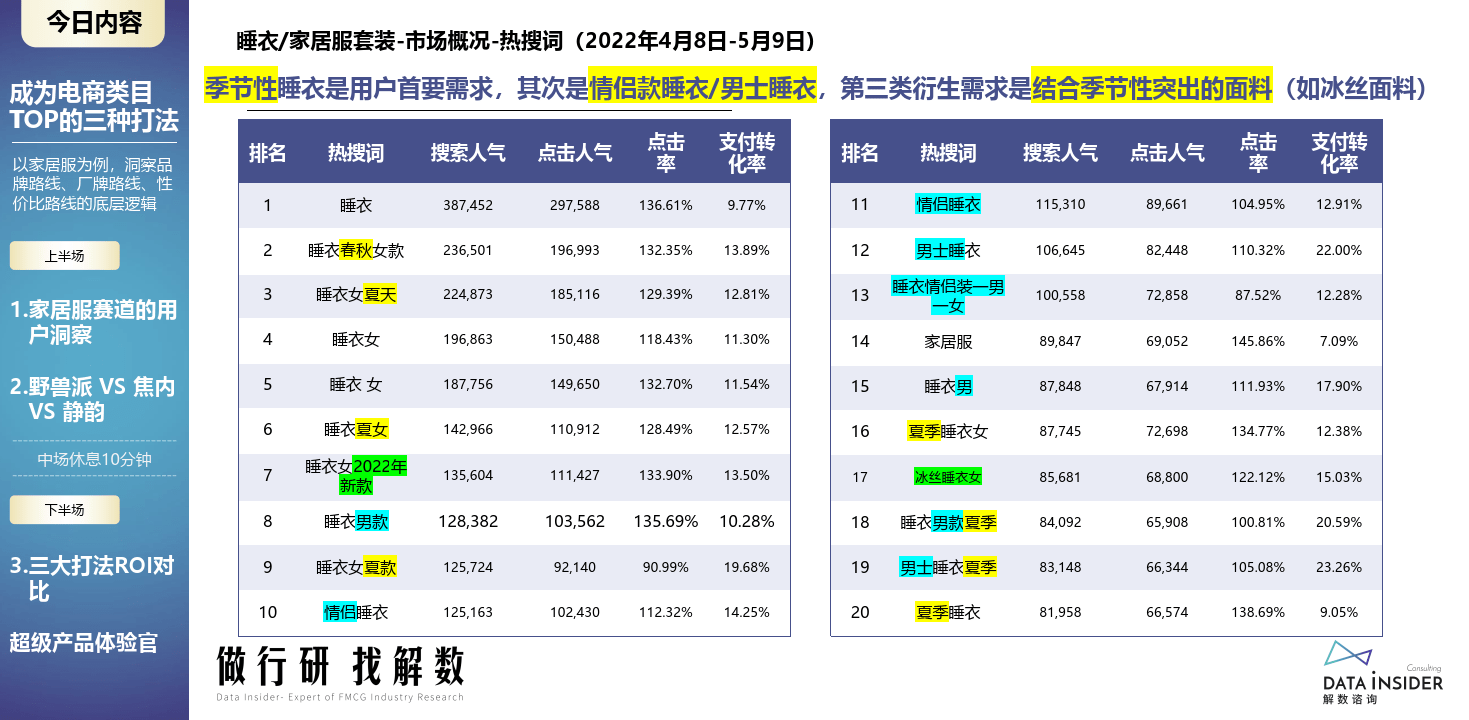Open agenda item 2.野兽派 VS 焦内 VS 静韵
1469x720 pixels.
(94, 399)
